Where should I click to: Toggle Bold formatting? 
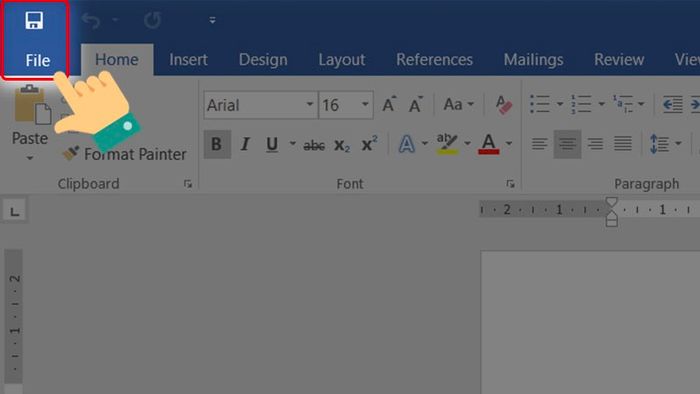217,144
